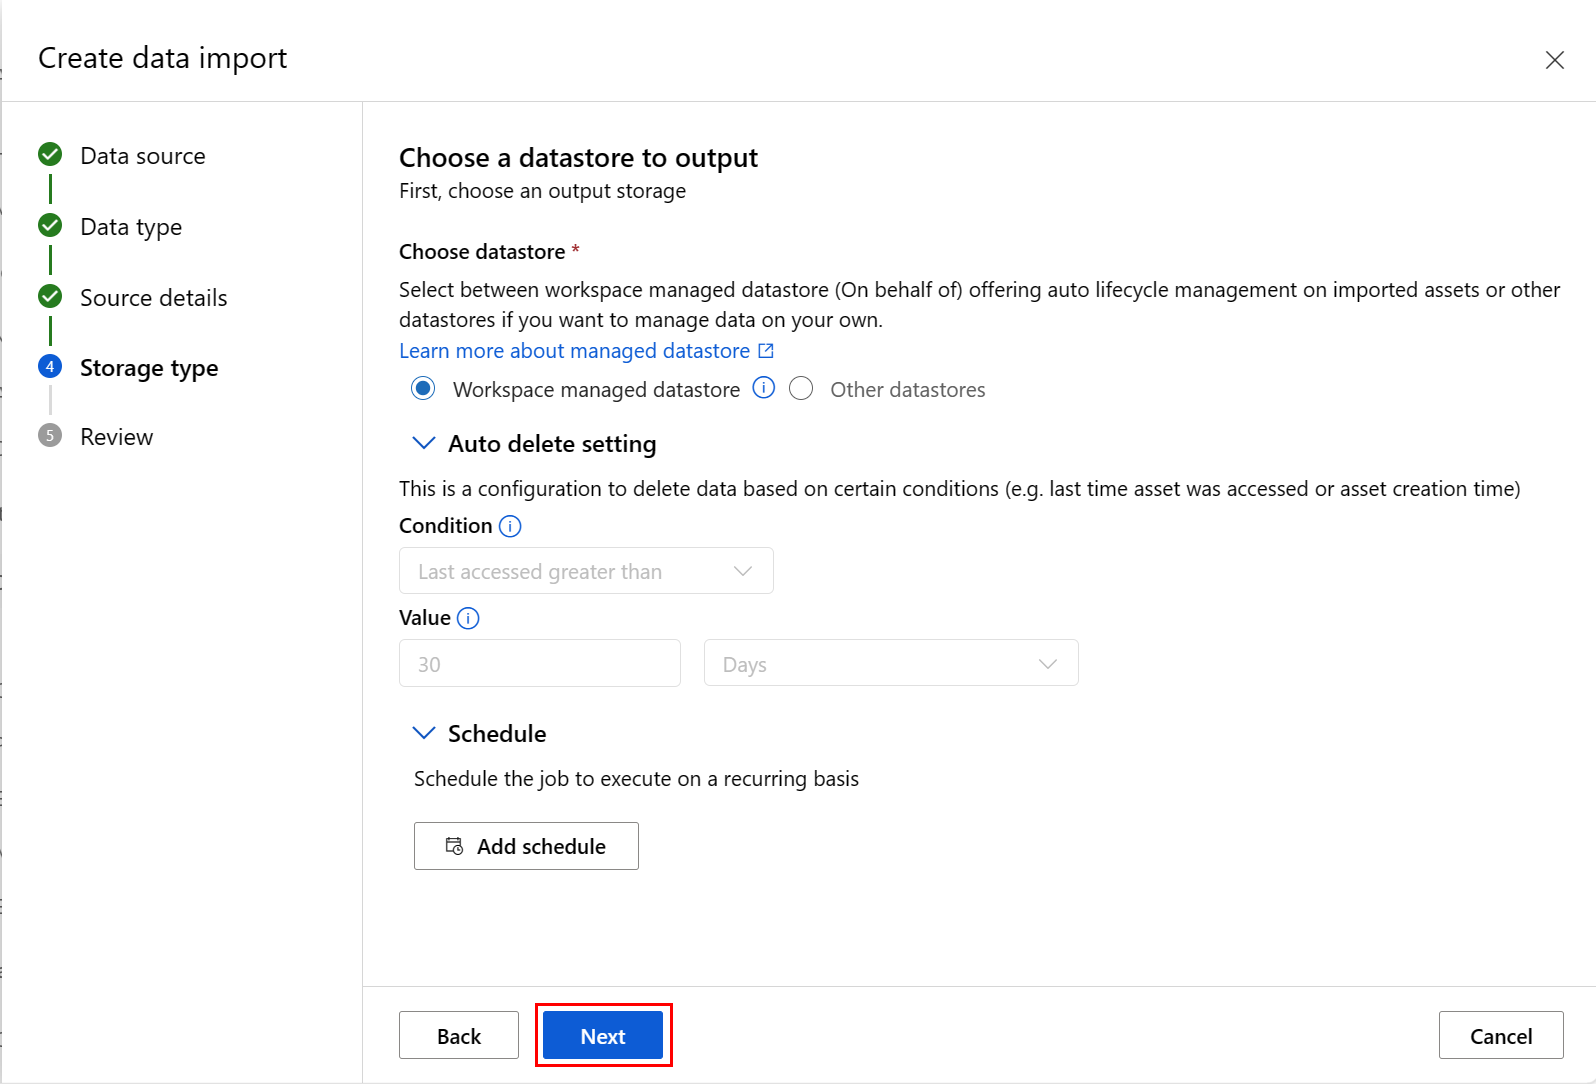Open the Last accessed greater than dropdown

click(586, 571)
